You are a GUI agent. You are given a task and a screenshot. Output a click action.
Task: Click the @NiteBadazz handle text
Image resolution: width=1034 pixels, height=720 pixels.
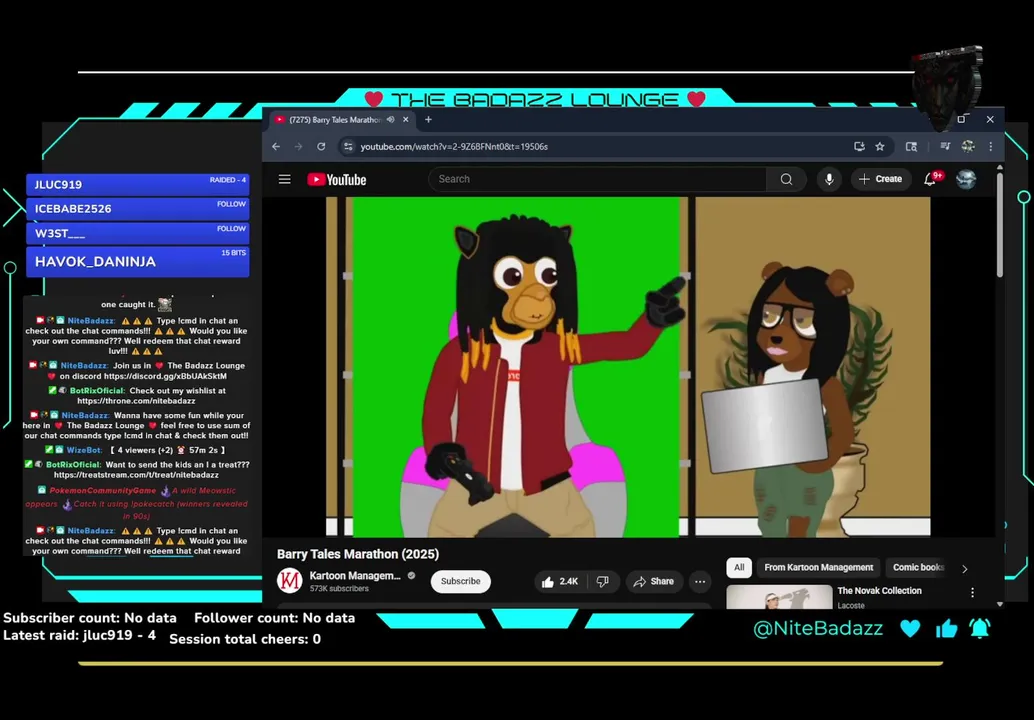pyautogui.click(x=818, y=628)
